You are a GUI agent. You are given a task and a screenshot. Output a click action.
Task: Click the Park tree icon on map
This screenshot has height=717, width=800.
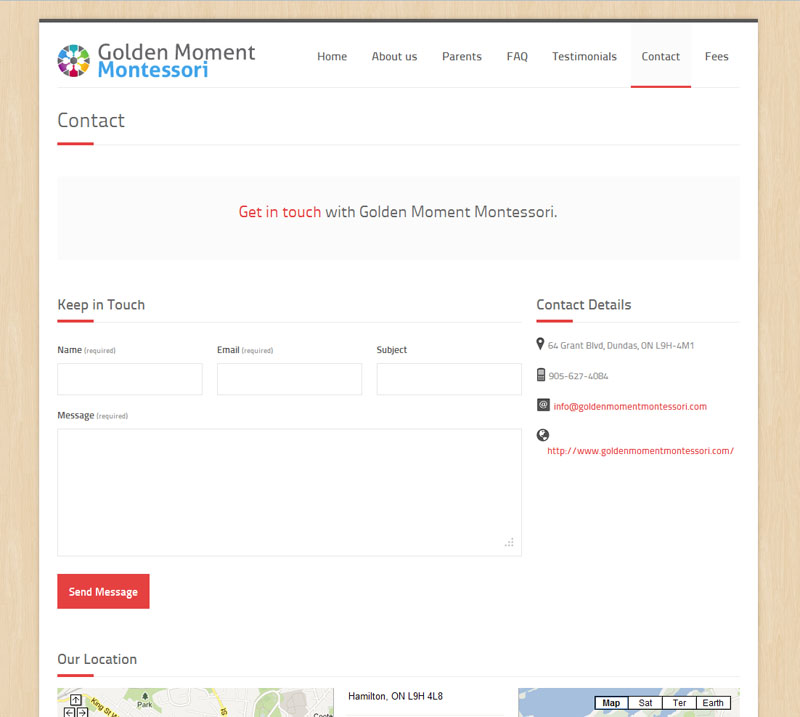(x=145, y=696)
